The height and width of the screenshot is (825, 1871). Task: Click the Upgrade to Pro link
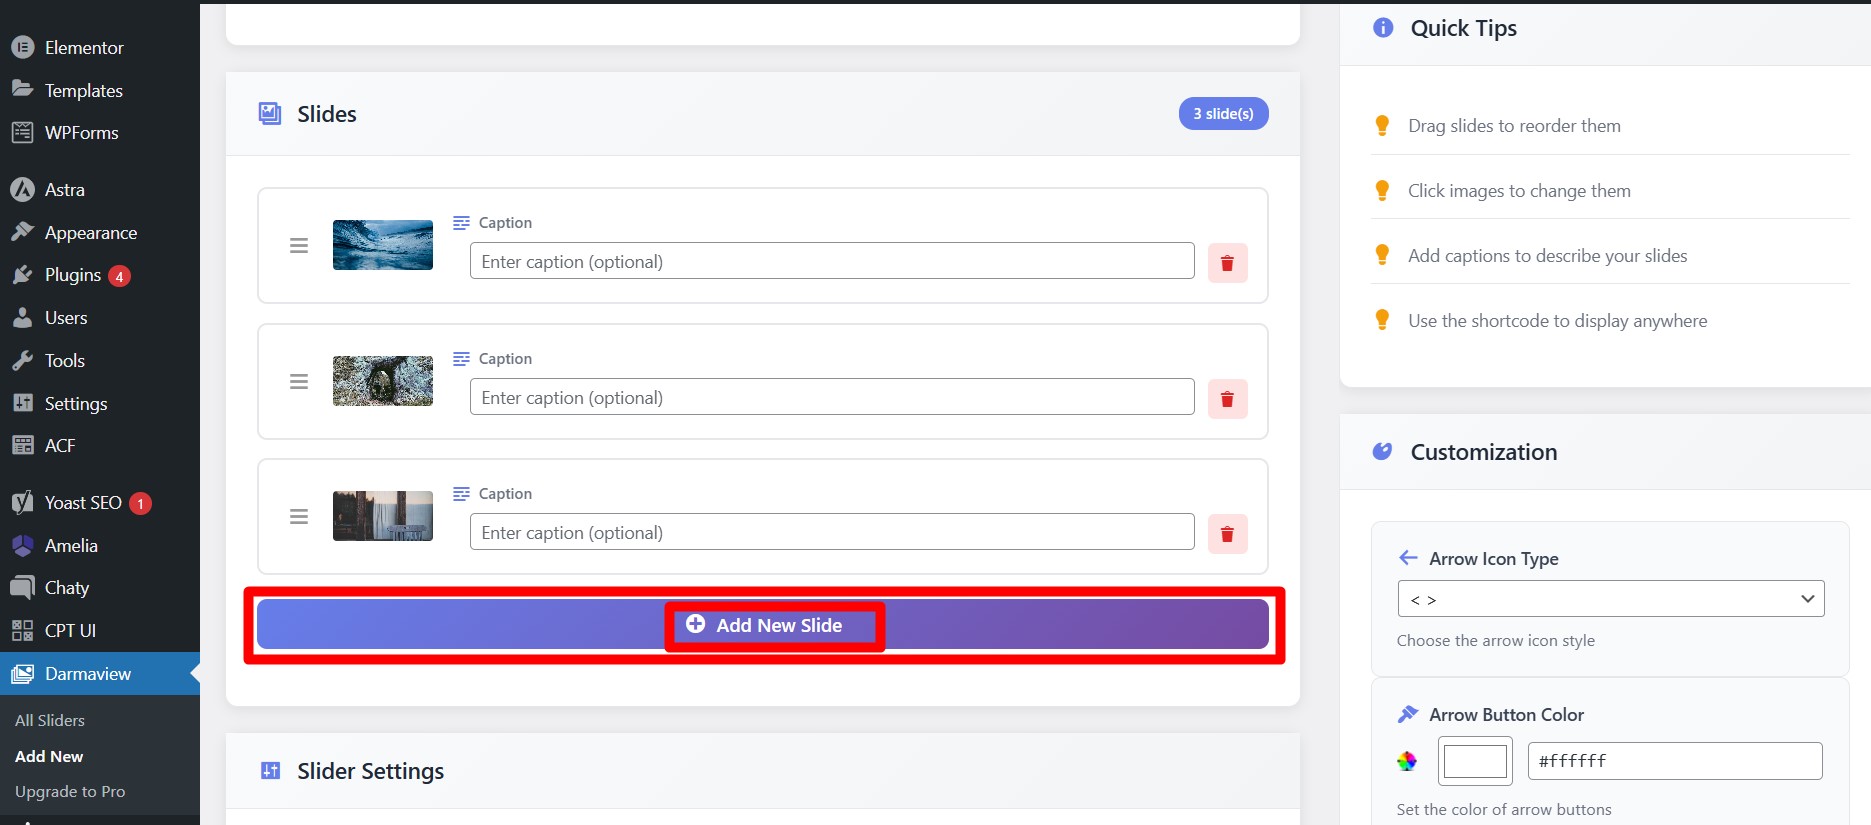[70, 791]
